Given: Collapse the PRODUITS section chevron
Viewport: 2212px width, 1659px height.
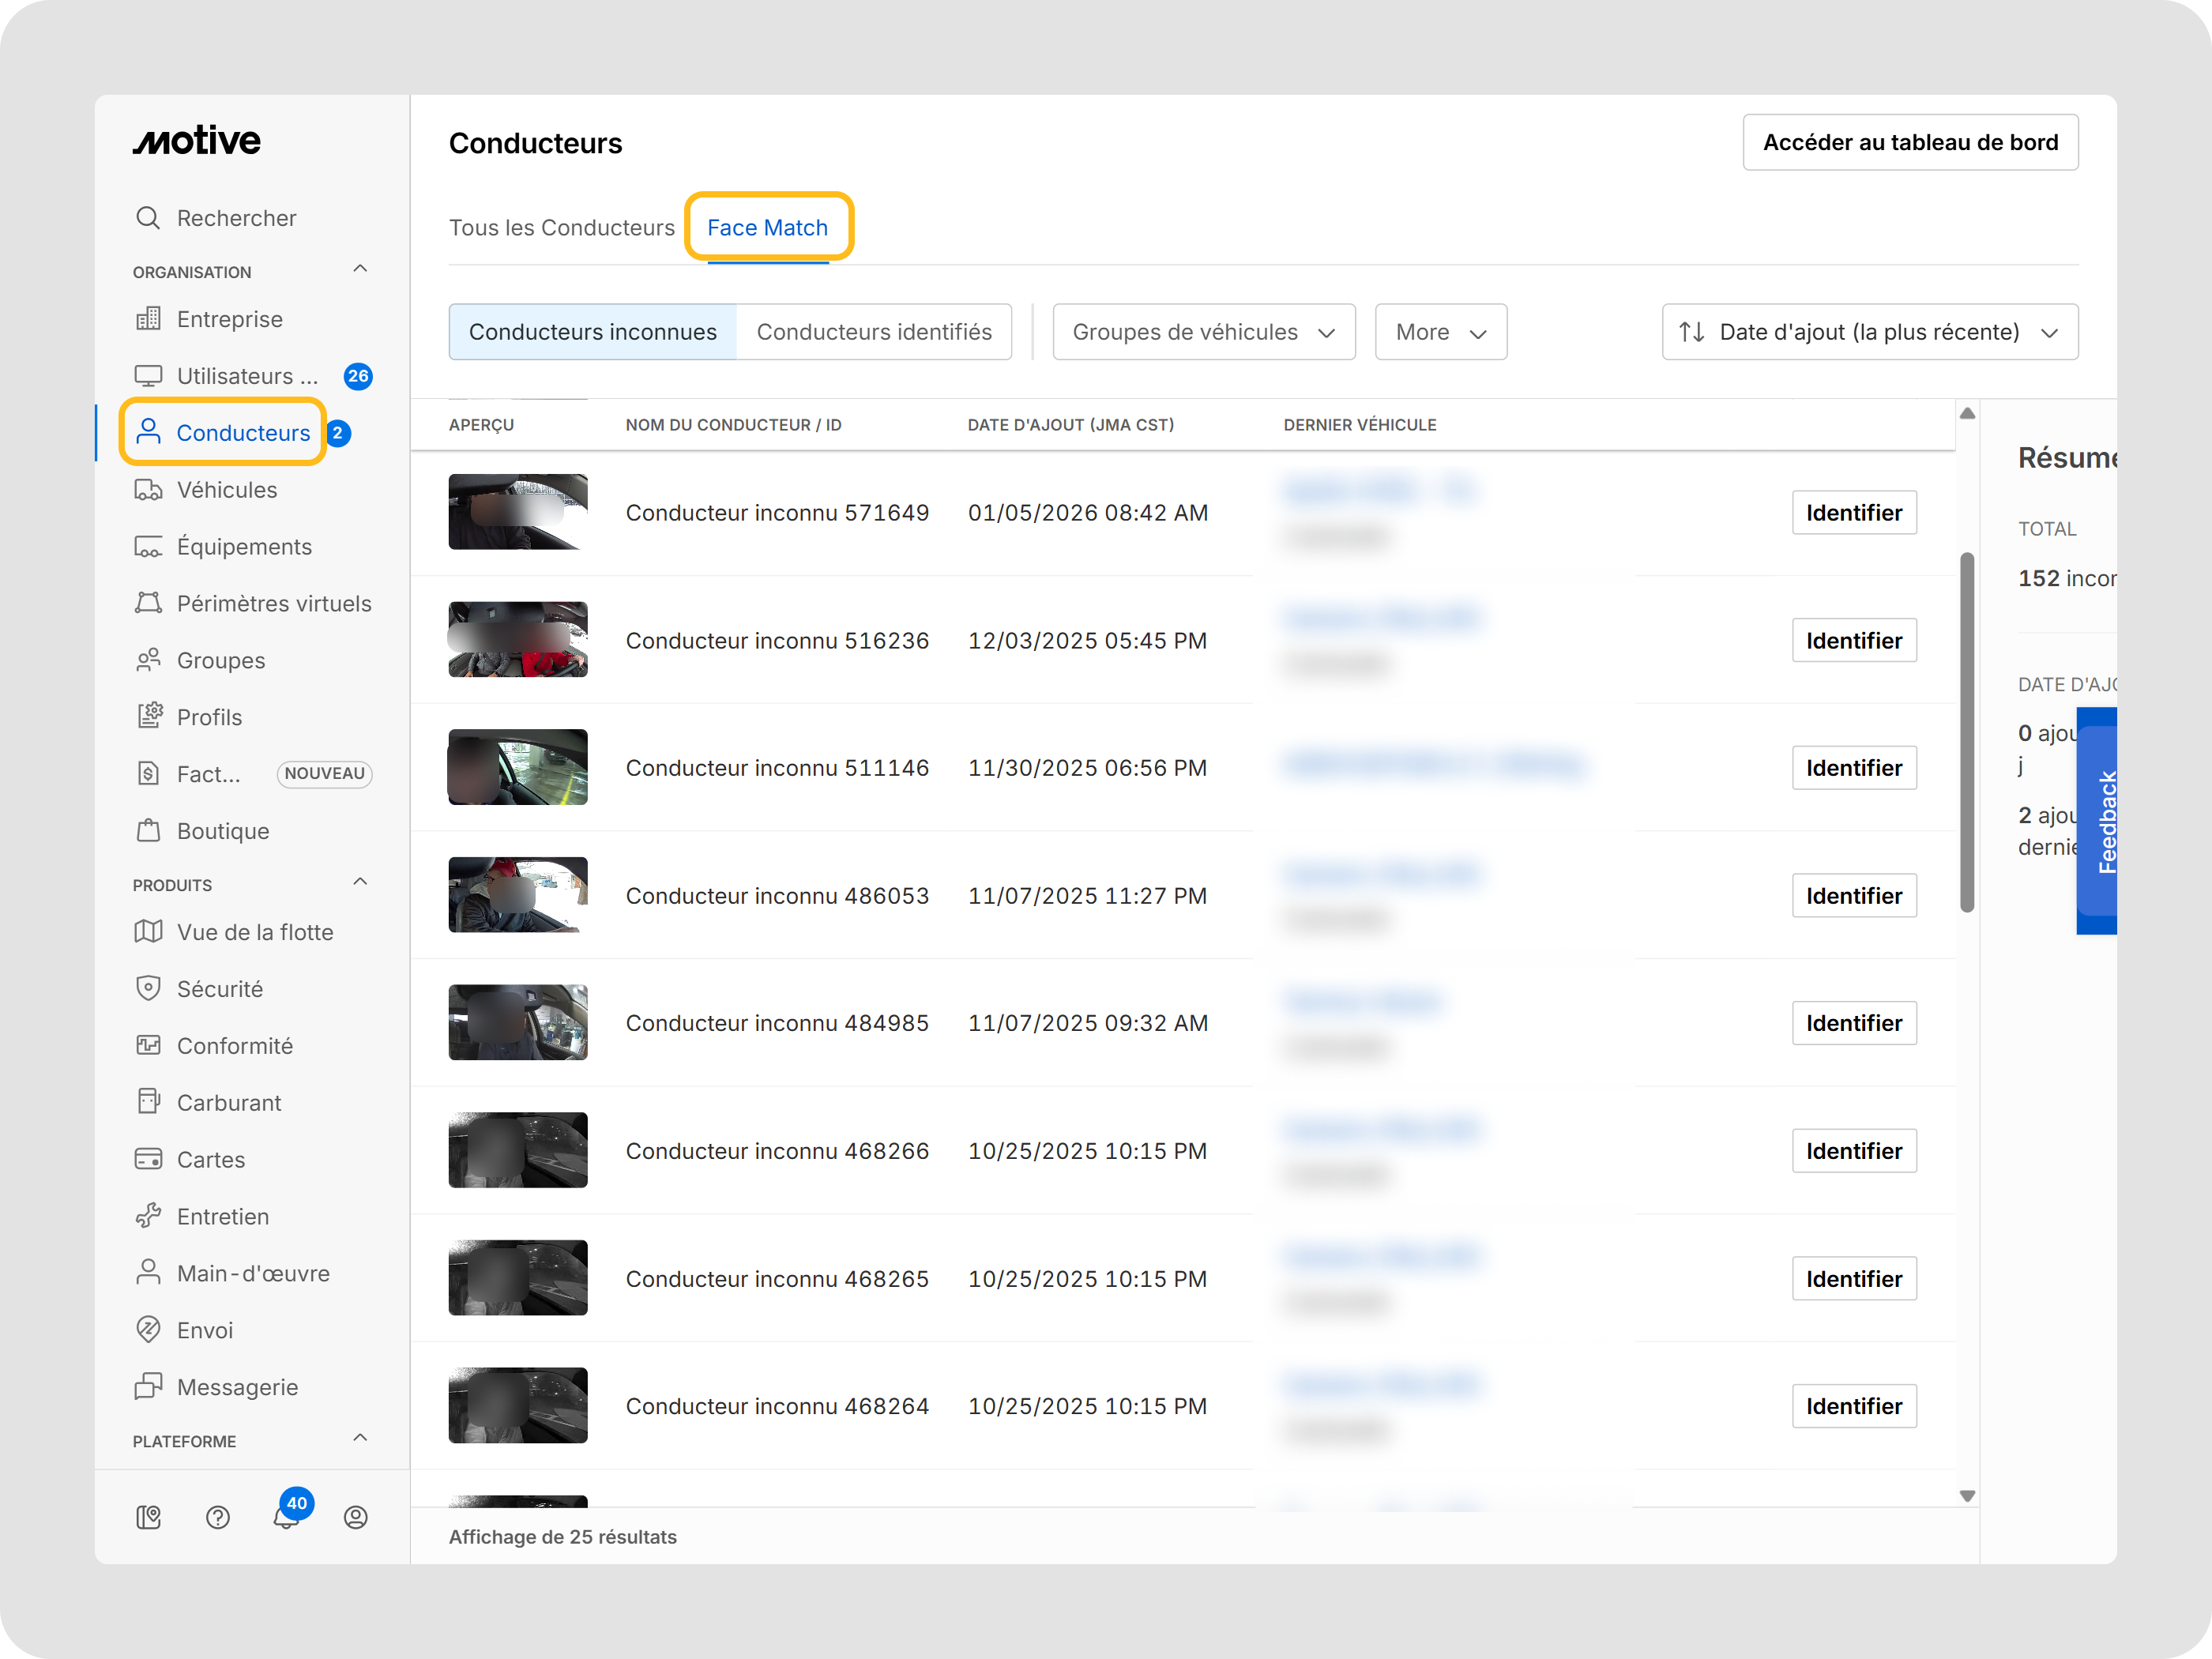Looking at the screenshot, I should pos(360,882).
